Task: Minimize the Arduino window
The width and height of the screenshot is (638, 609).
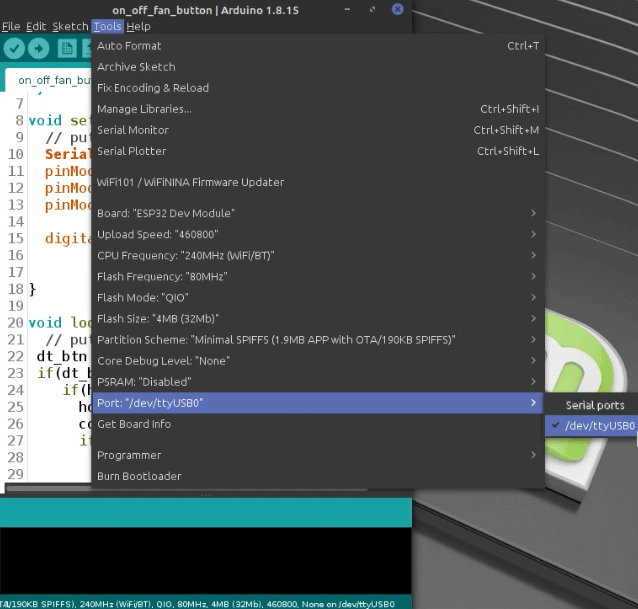Action: coord(347,9)
